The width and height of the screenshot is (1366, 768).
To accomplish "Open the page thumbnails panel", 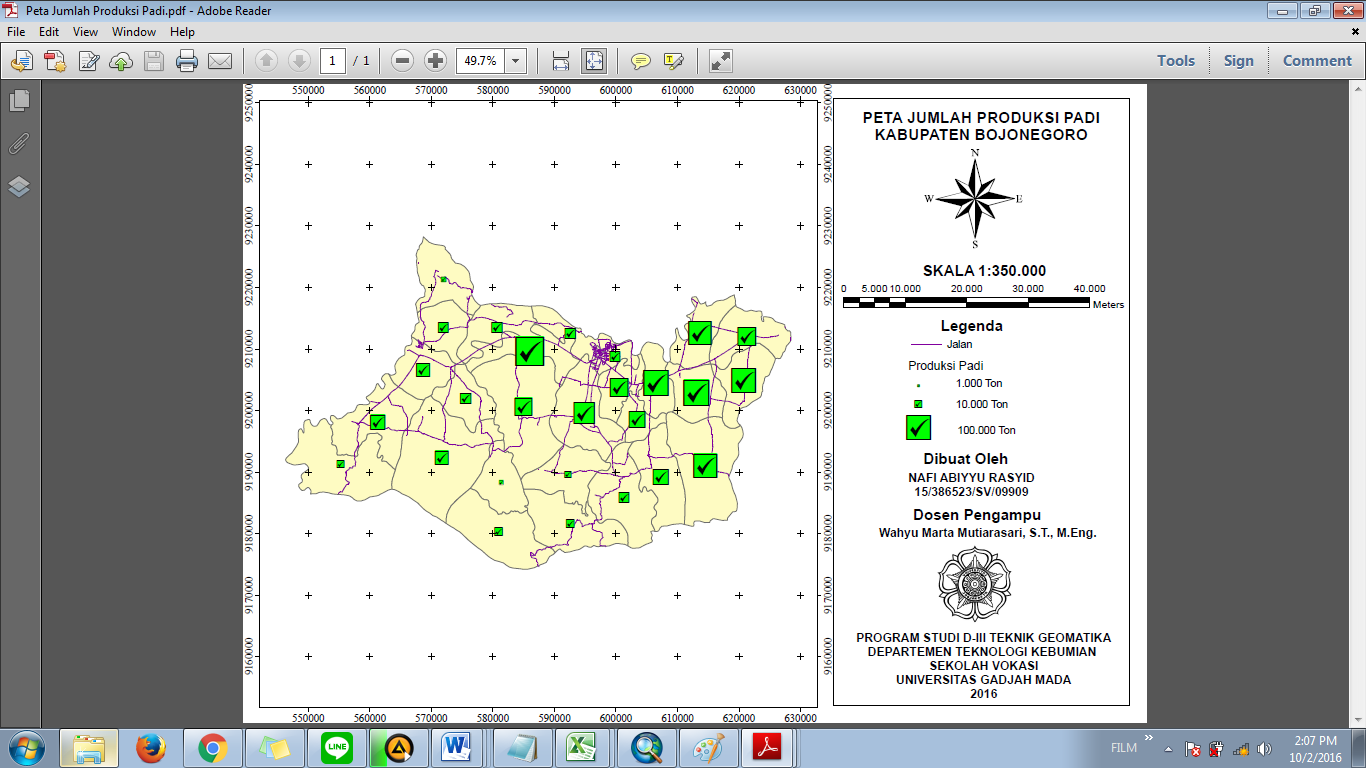I will 19,100.
